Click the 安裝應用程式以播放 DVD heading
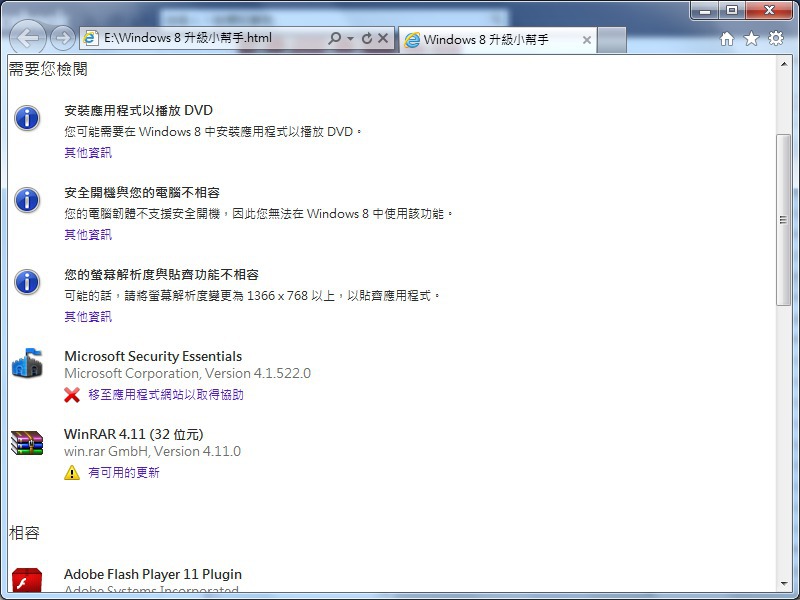Screen dimensions: 800x600 pos(138,110)
